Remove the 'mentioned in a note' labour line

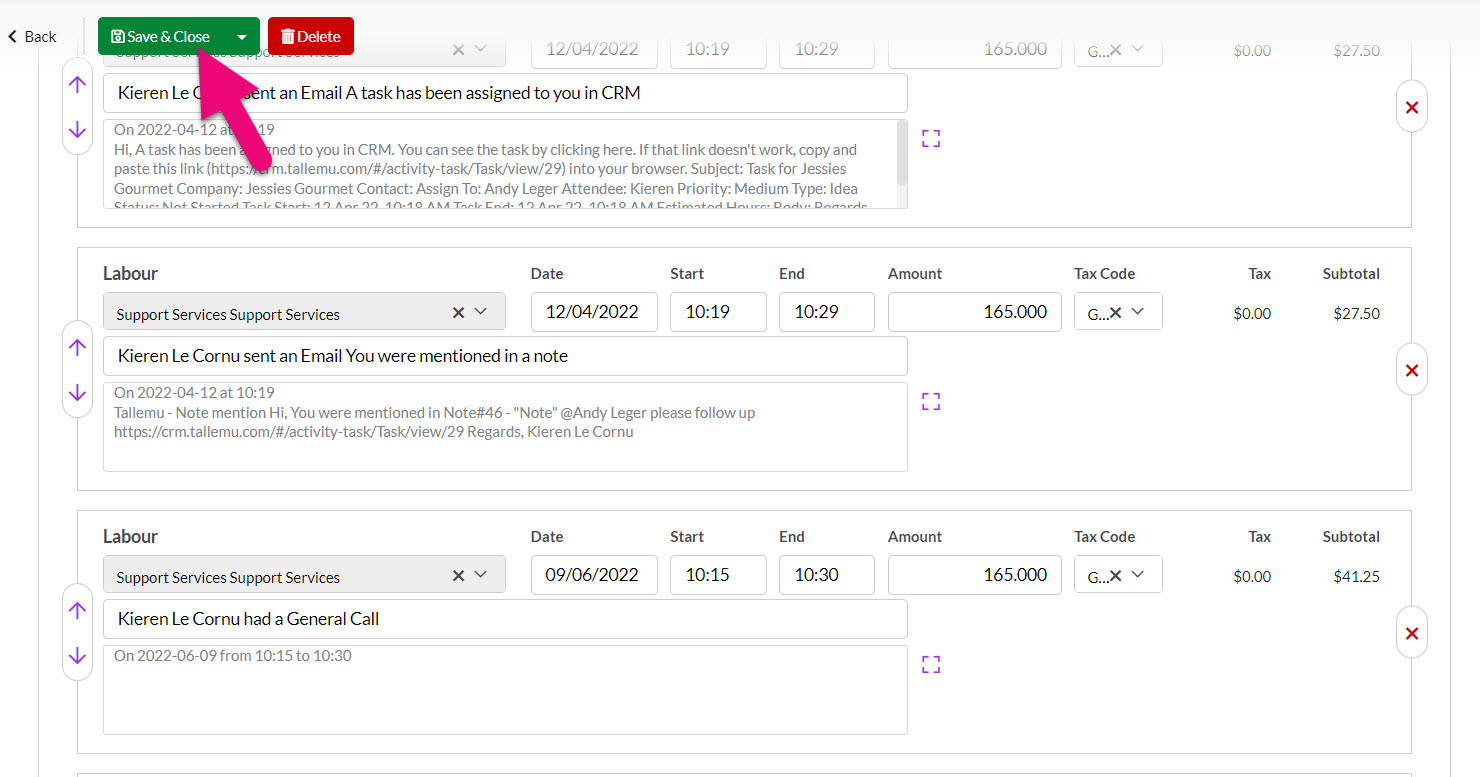pos(1411,370)
